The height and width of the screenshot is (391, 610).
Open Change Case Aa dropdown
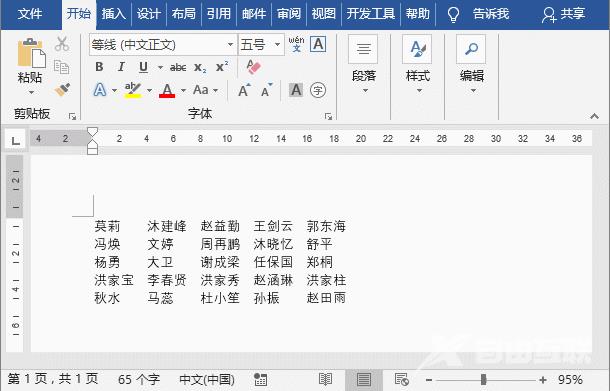205,90
